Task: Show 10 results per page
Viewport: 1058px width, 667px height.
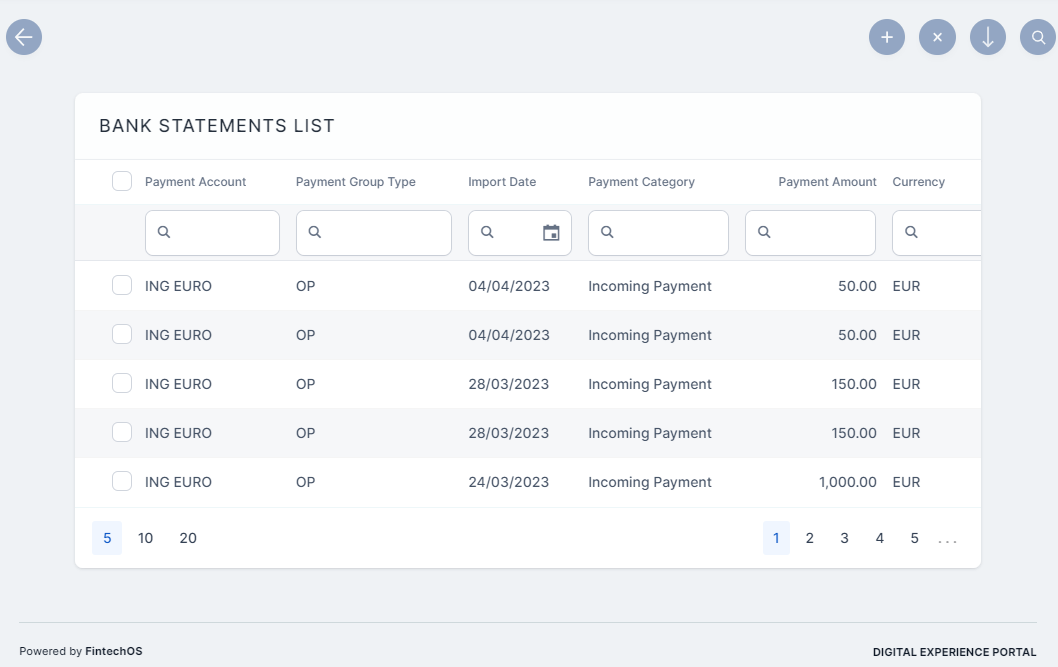Action: 145,538
